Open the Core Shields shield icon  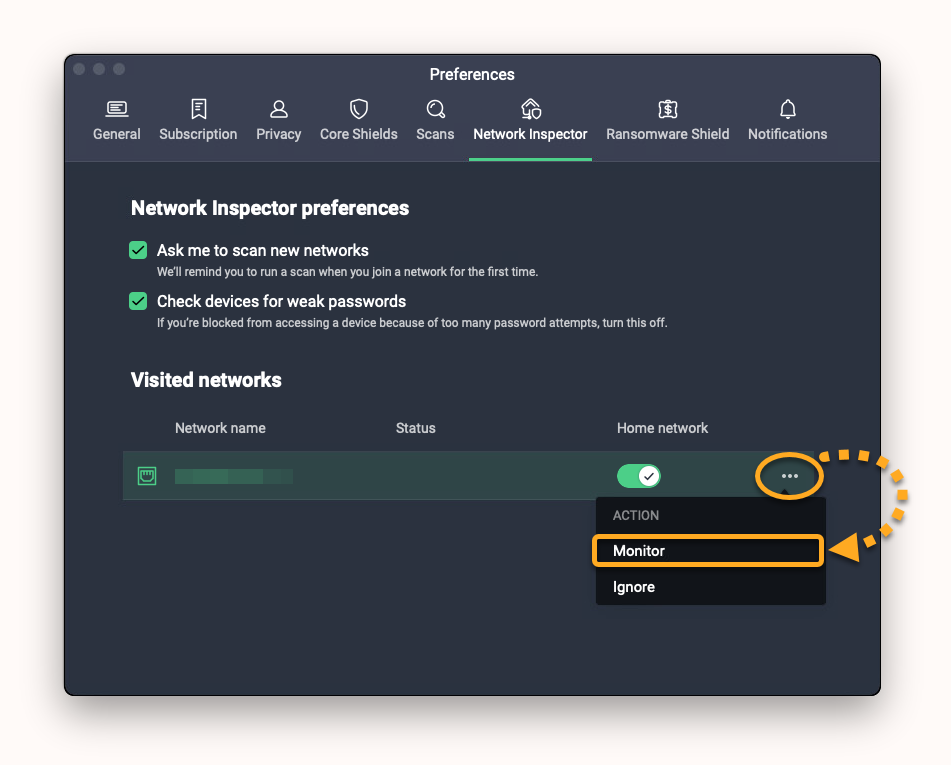358,108
